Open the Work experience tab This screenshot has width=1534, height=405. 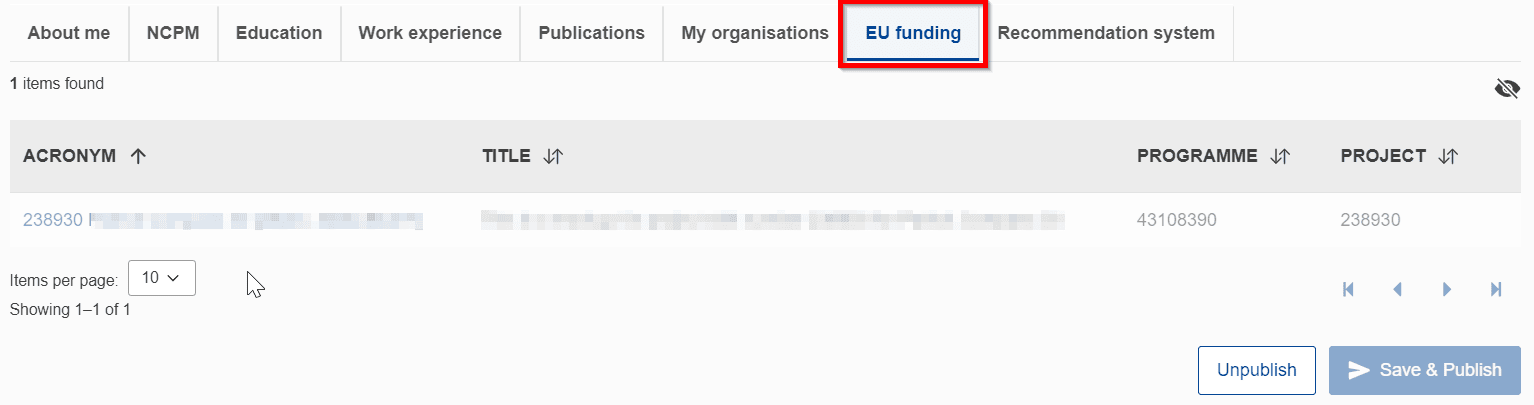[430, 33]
